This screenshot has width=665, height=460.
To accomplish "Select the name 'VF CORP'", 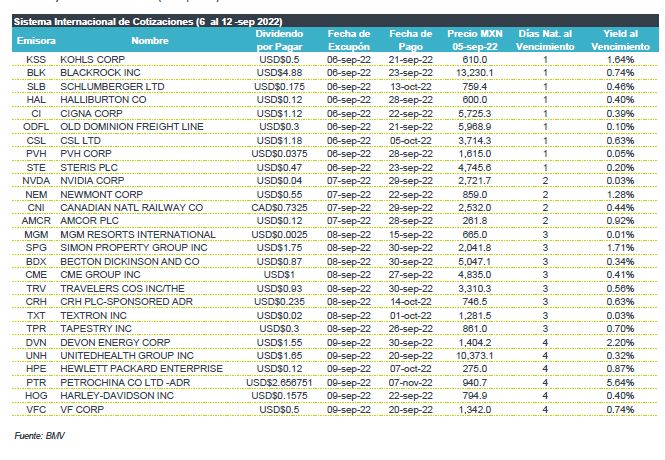I will [x=82, y=410].
